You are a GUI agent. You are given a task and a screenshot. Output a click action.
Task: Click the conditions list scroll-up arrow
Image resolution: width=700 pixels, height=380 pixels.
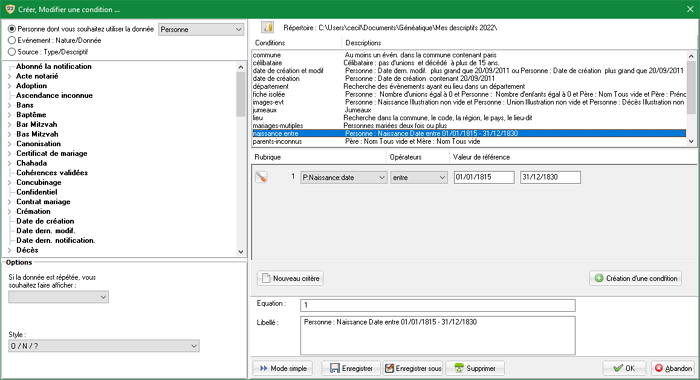click(691, 56)
